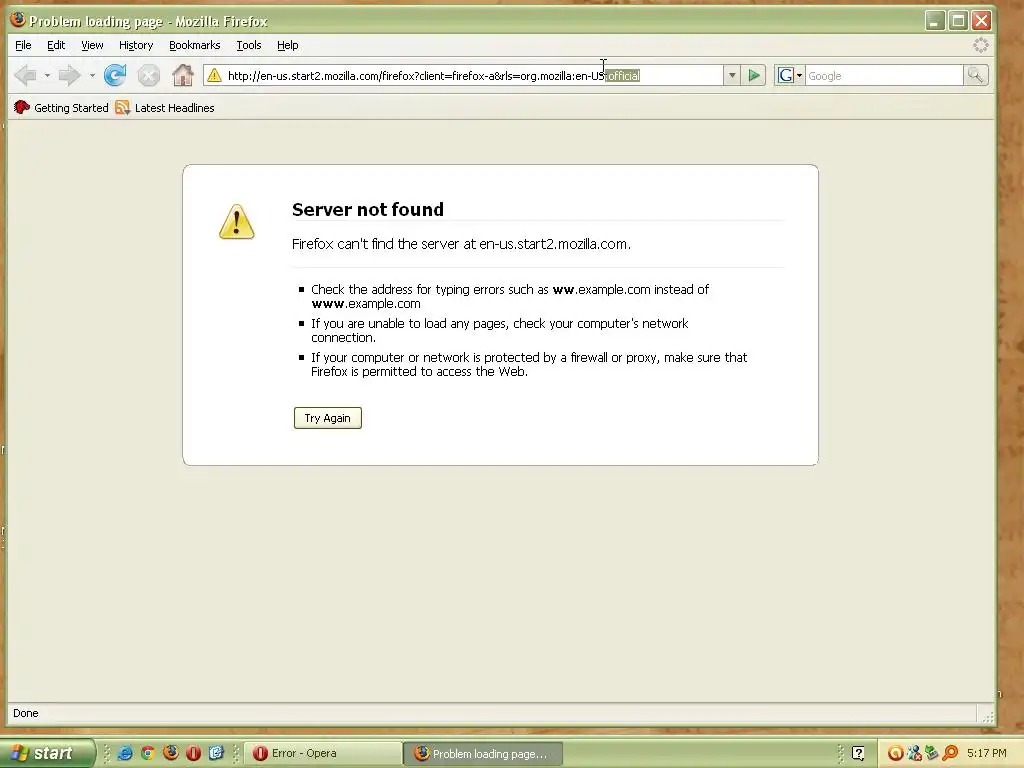Click in the Google search box
Image resolution: width=1024 pixels, height=768 pixels.
pos(884,76)
